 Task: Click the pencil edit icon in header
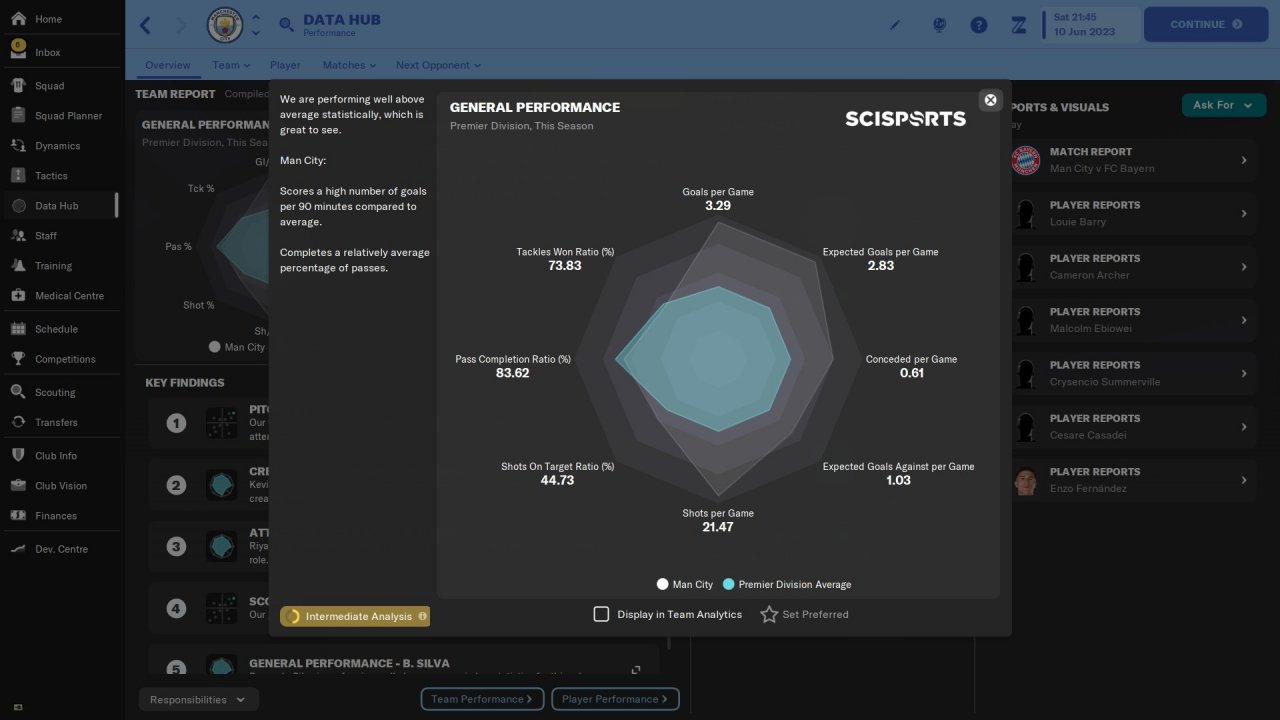point(895,25)
